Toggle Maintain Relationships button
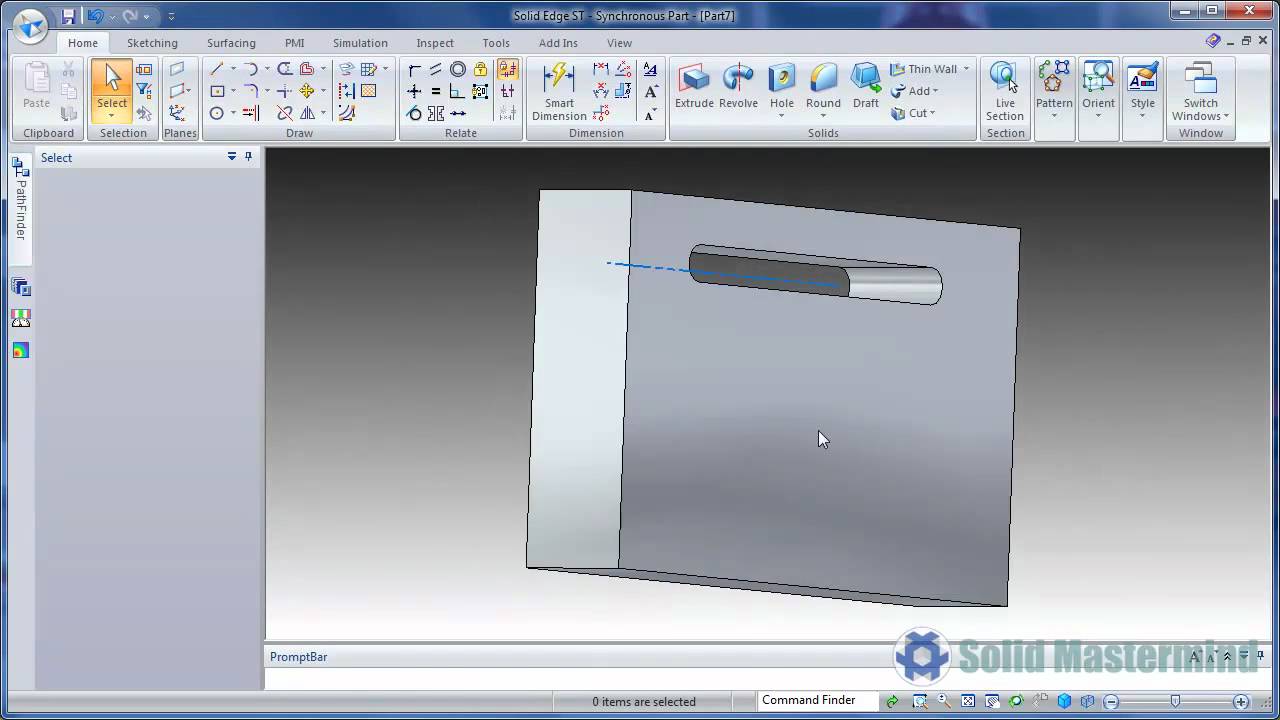Viewport: 1280px width, 720px height. click(508, 69)
